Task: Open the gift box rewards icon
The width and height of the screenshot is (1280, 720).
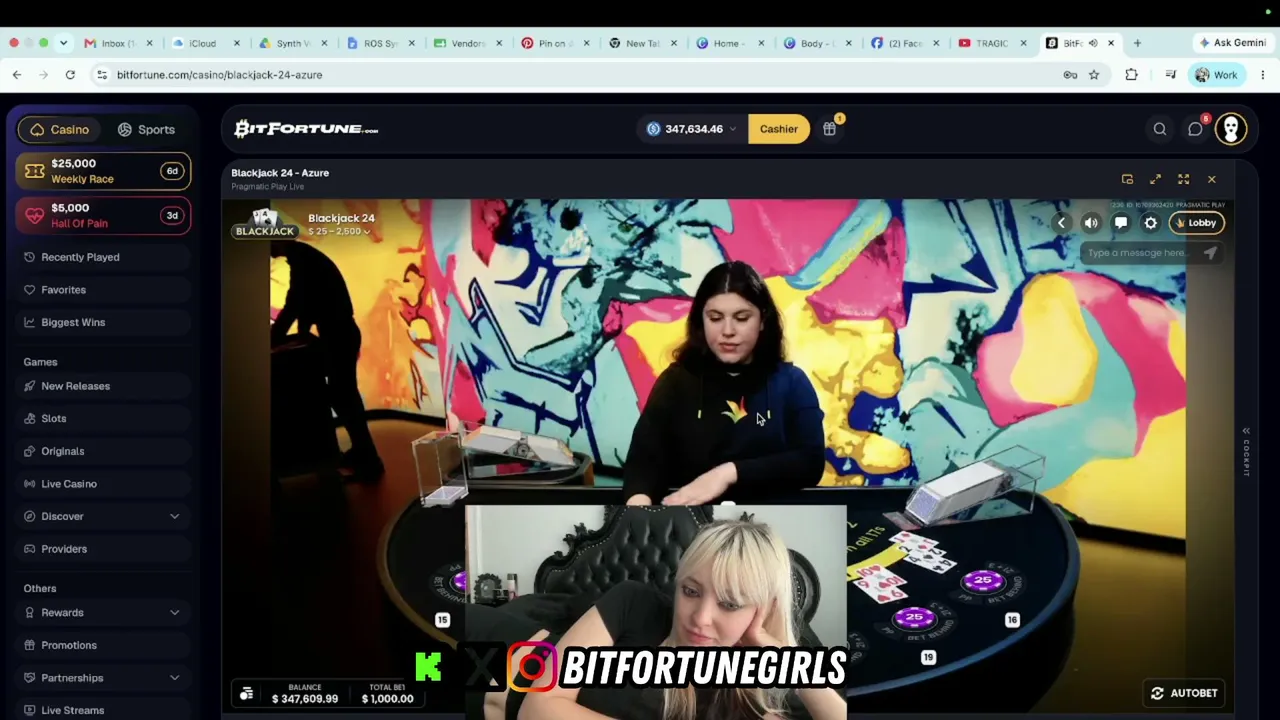Action: [x=829, y=129]
